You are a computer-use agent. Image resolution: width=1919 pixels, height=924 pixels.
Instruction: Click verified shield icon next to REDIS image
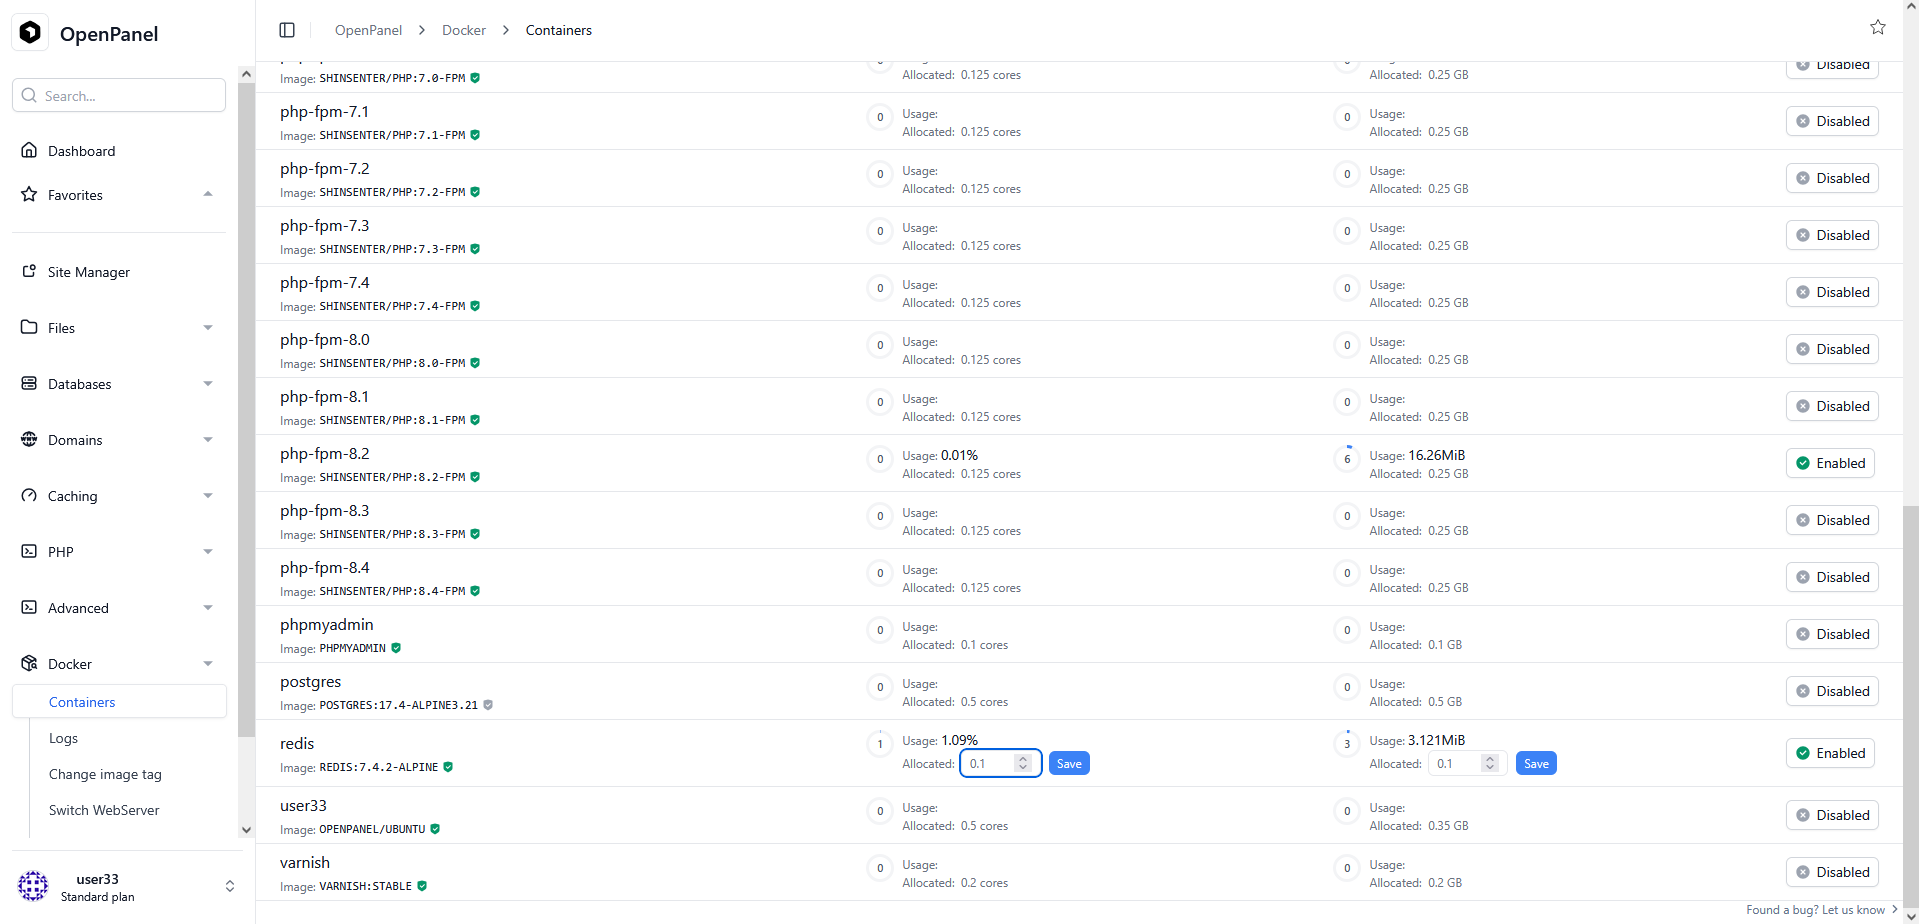coord(448,767)
